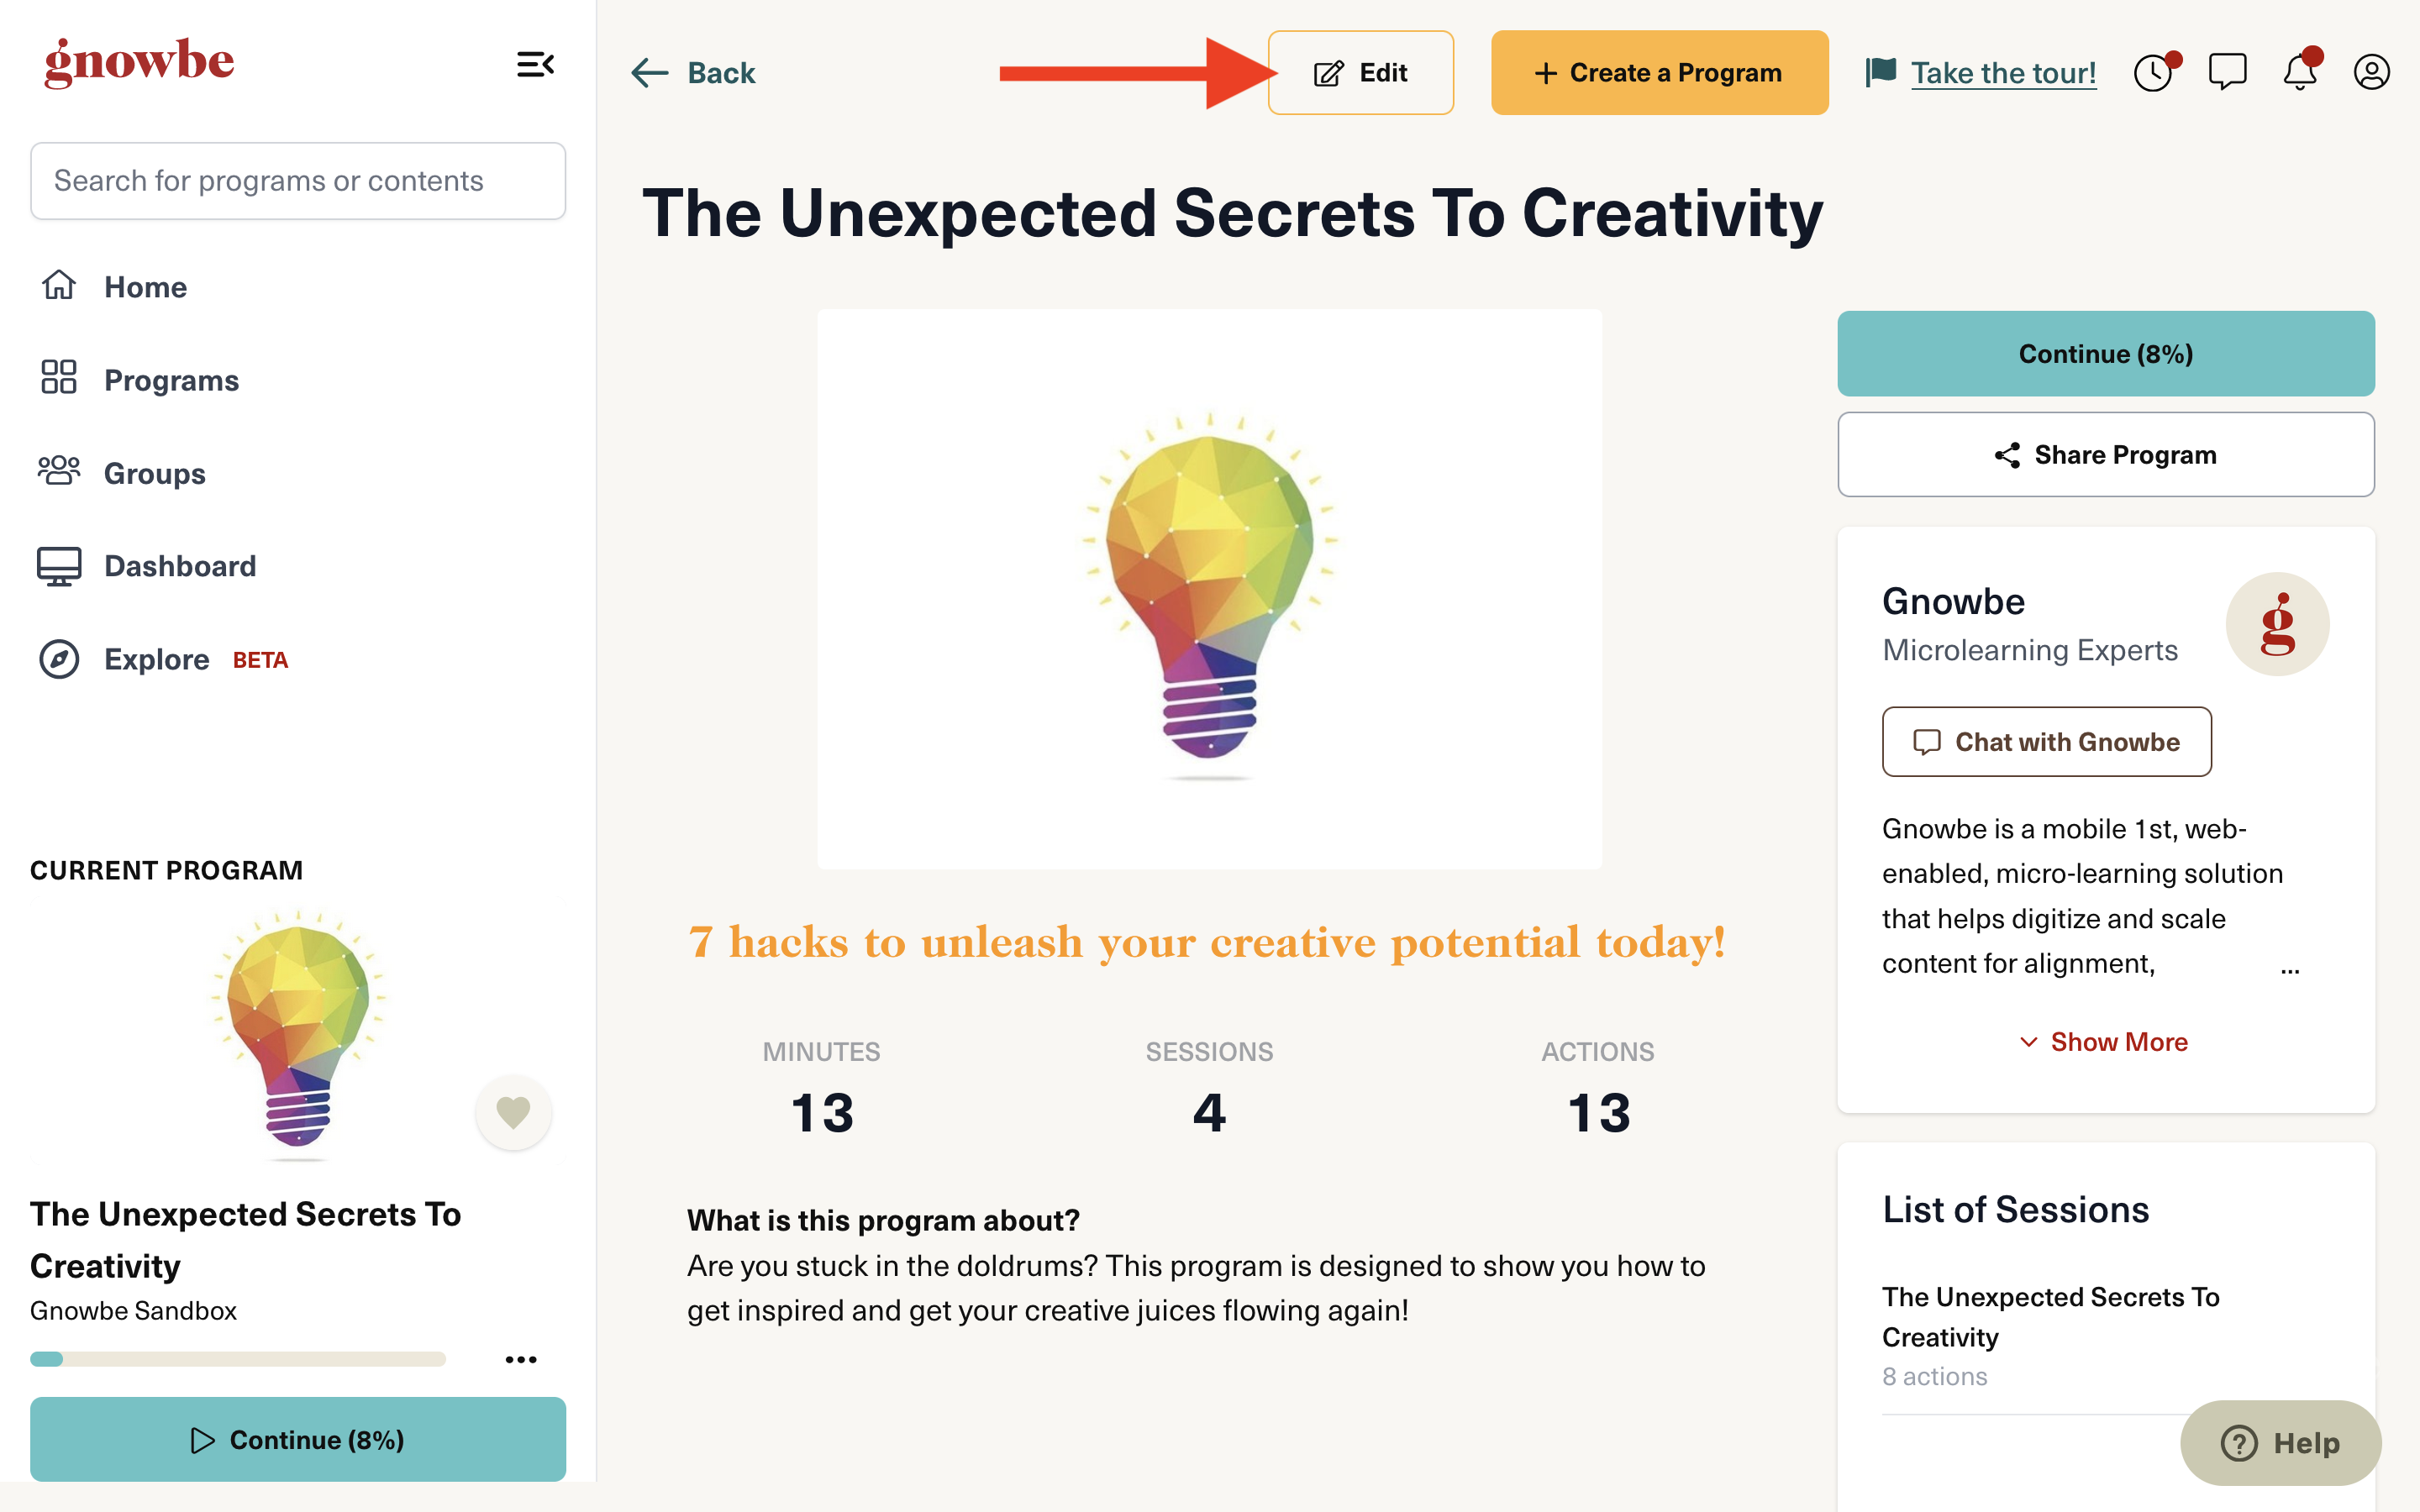Click the Take the tour! link
Image resolution: width=2420 pixels, height=1512 pixels.
[2003, 73]
